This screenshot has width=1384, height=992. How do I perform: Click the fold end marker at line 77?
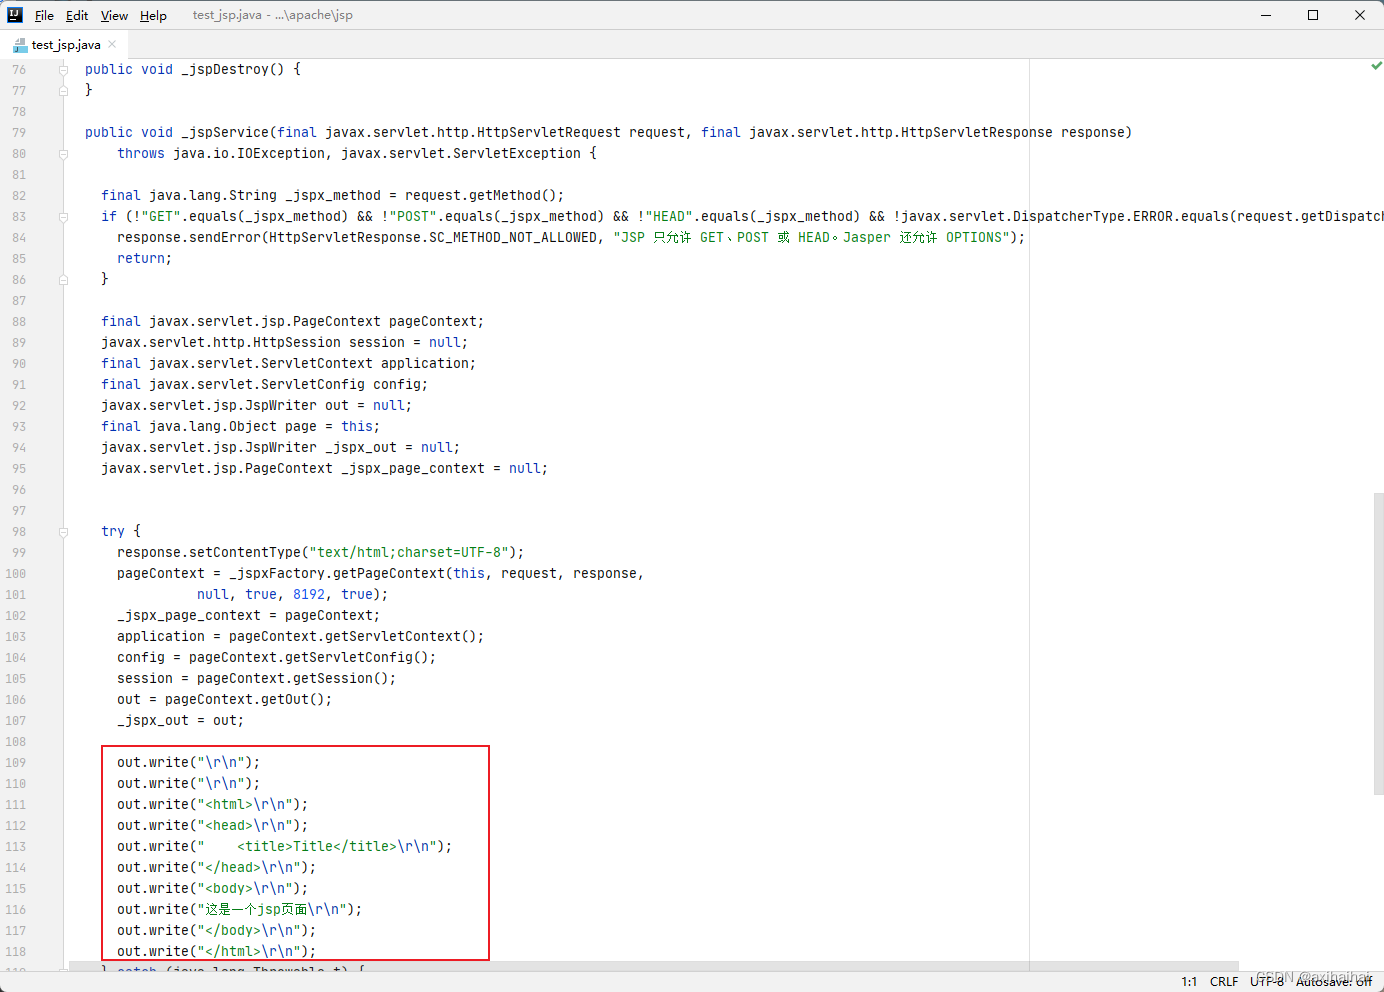pos(63,90)
